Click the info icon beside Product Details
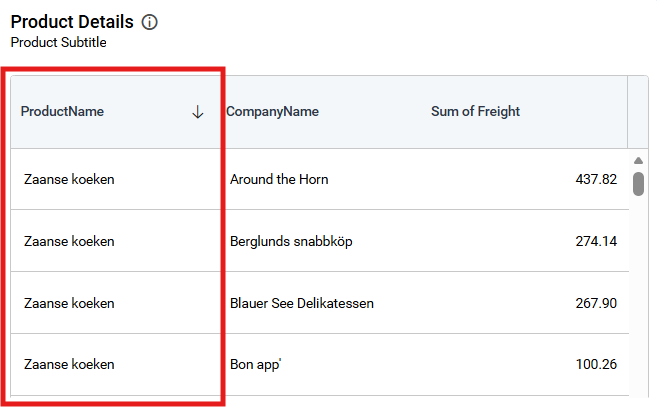 pos(150,22)
